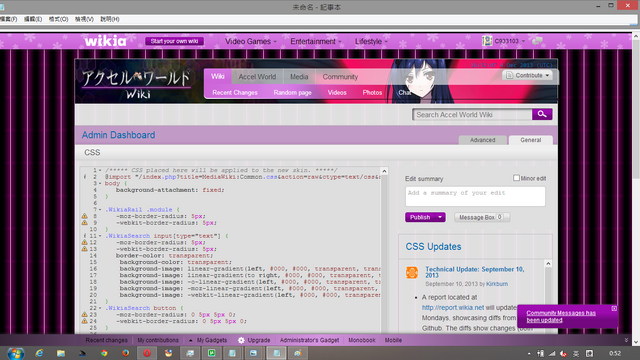
Task: Open Google Chrome from taskbar
Action: point(104,353)
